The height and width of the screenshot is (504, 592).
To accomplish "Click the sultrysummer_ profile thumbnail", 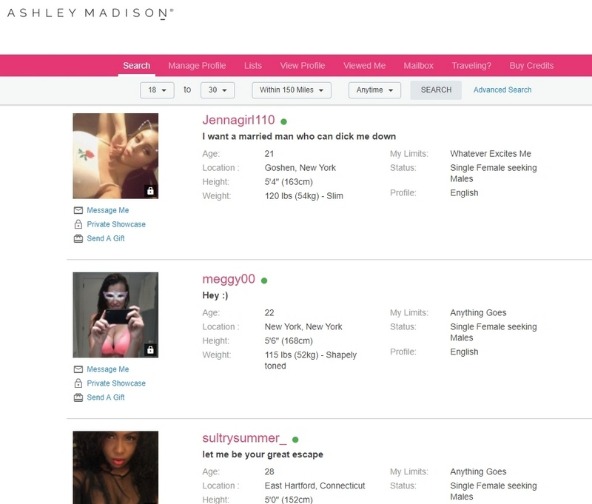I will [116, 467].
